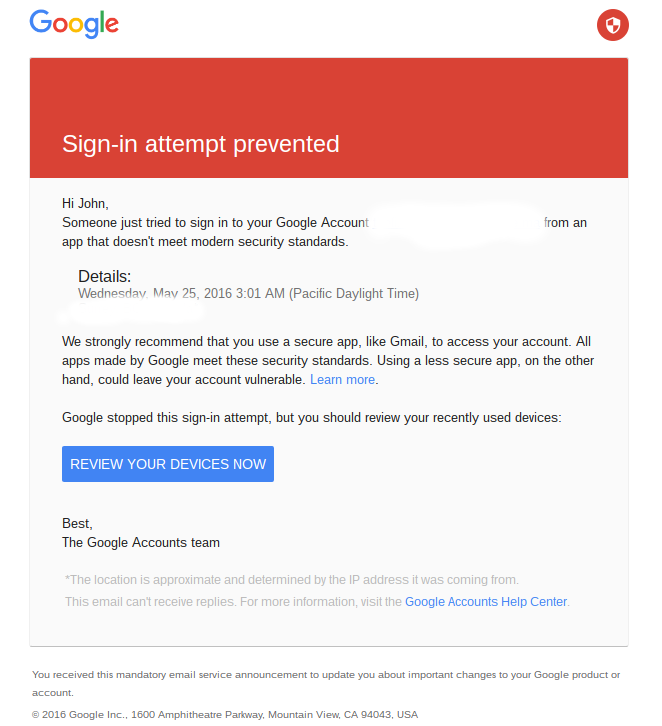The image size is (662, 726).
Task: Click the Google logo
Action: pos(74,24)
